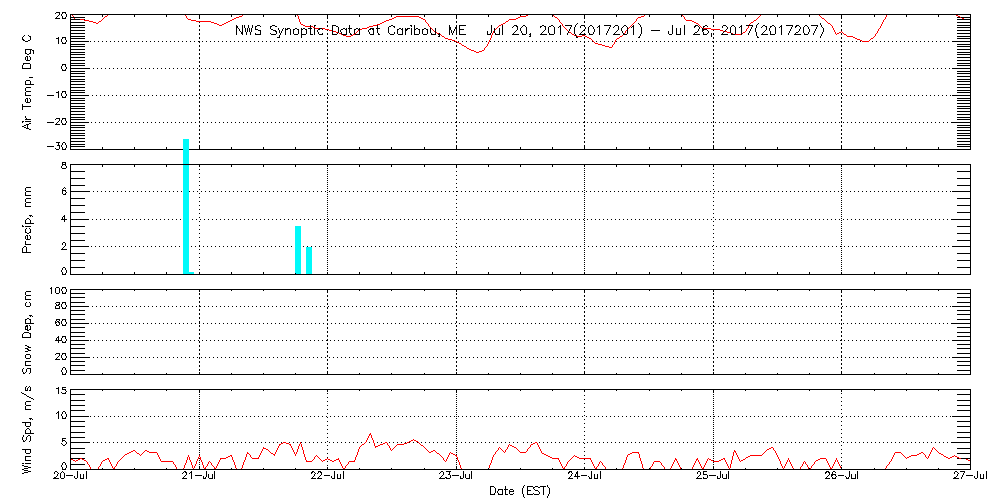Click the 15 tick on the wind speed axis
The image size is (1000, 500).
pos(60,391)
